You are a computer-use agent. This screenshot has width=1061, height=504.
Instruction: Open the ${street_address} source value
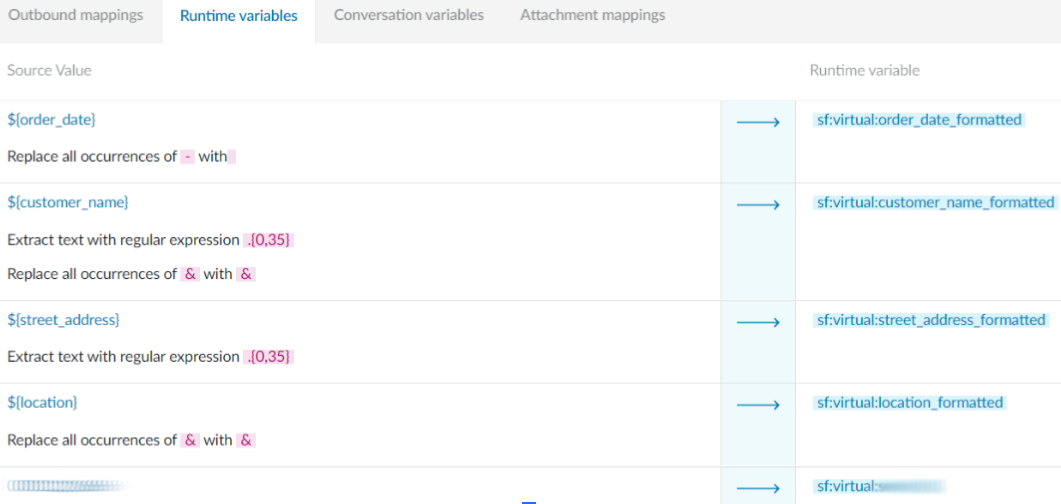63,320
